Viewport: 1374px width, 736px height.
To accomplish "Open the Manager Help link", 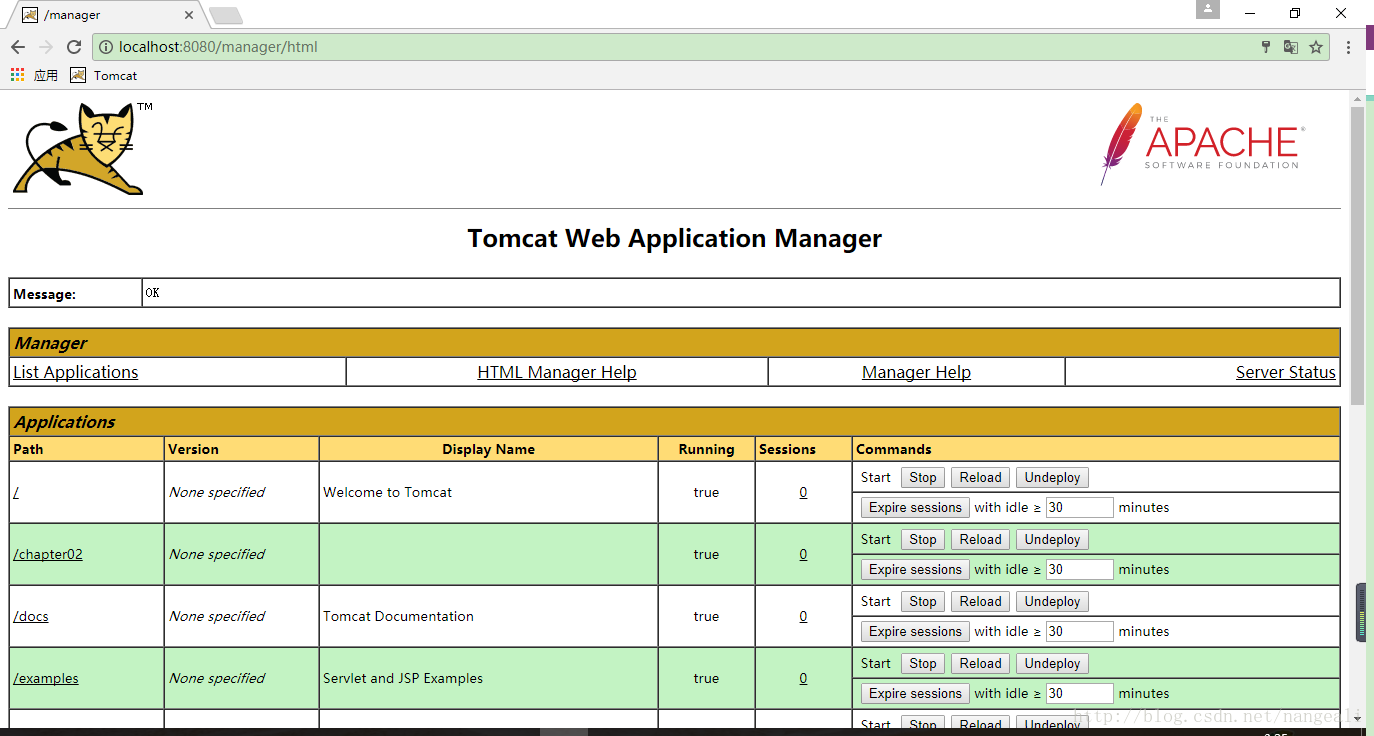I will 916,372.
